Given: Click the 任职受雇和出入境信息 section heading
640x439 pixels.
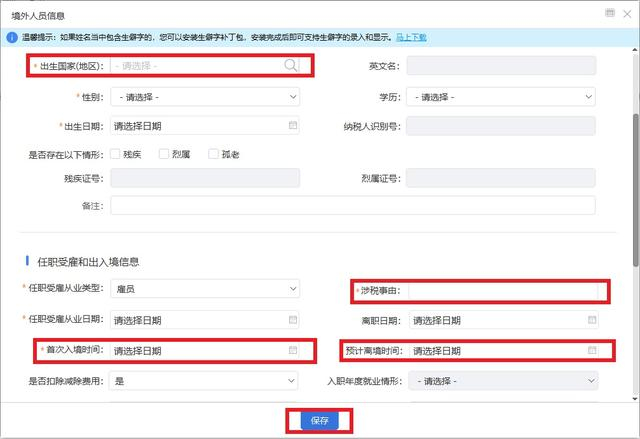Looking at the screenshot, I should [x=88, y=262].
